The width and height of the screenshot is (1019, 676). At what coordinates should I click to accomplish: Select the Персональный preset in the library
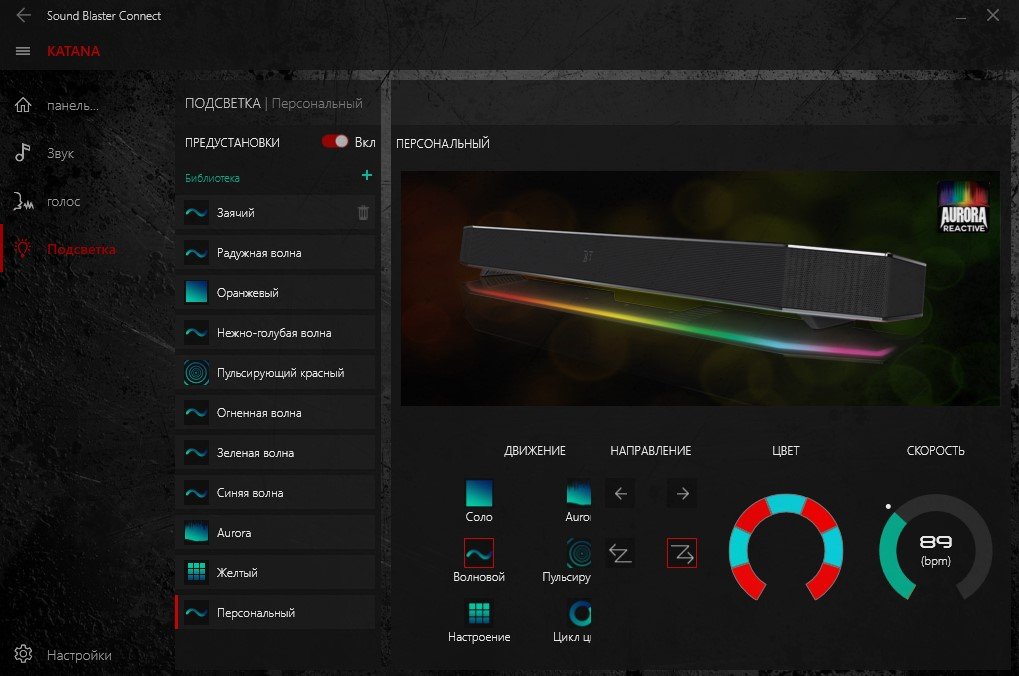coord(275,612)
